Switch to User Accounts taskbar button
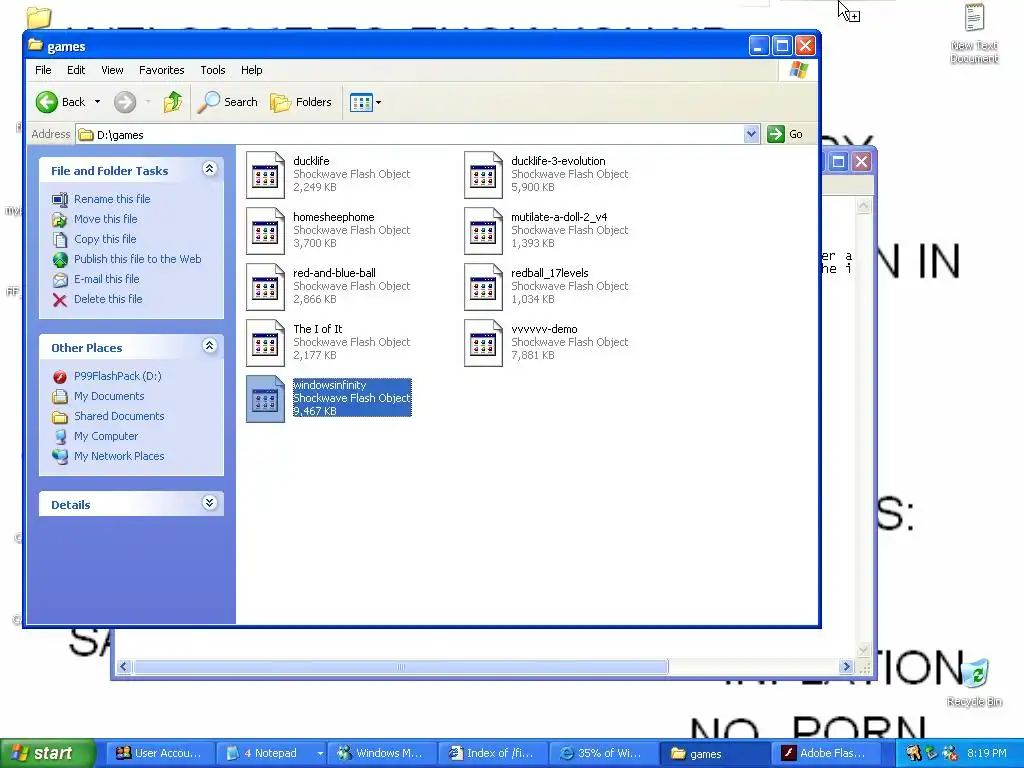The image size is (1024, 768). click(160, 753)
